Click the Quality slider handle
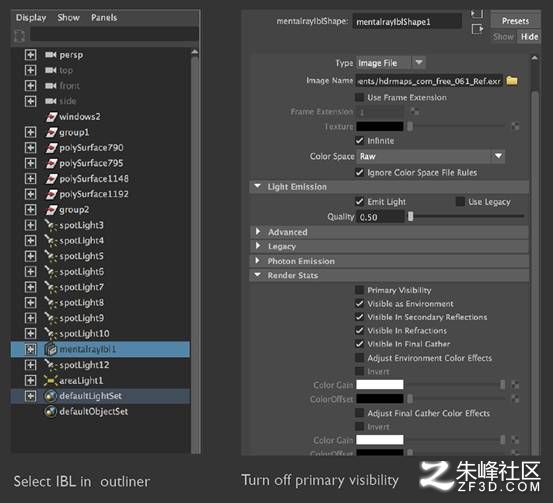The image size is (553, 503). click(410, 217)
